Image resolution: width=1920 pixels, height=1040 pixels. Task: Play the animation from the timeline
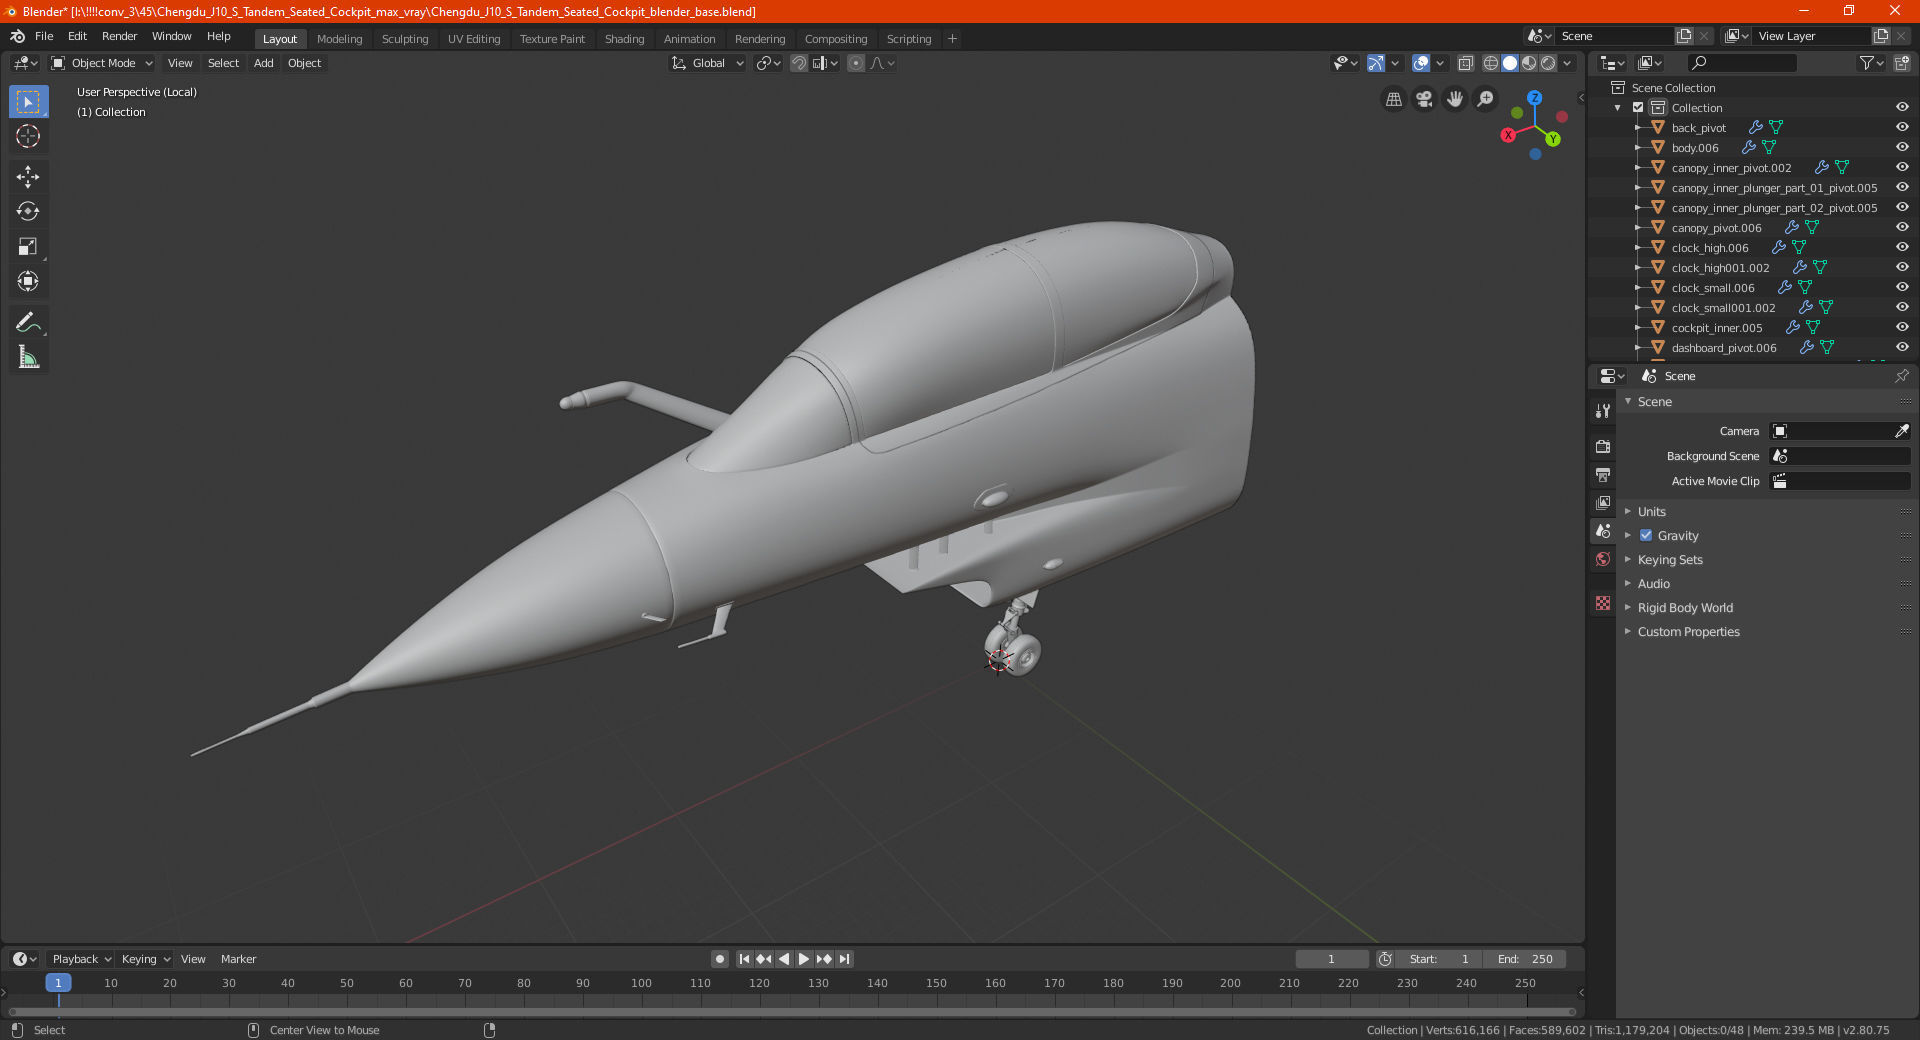click(x=803, y=958)
